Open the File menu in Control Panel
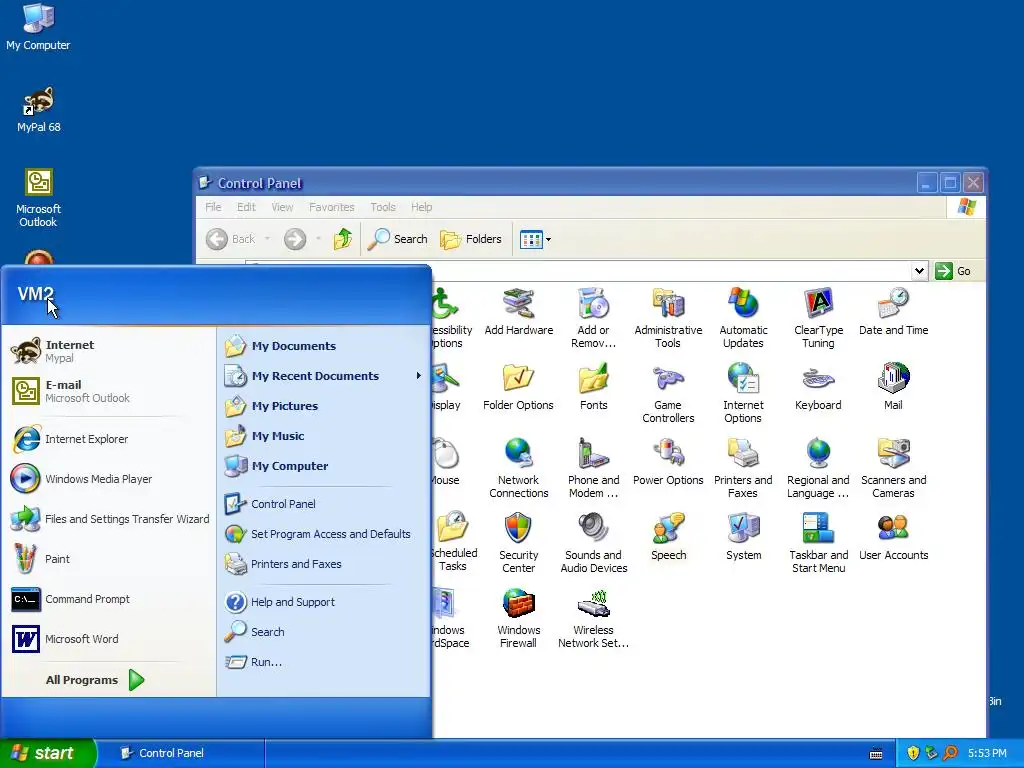 pyautogui.click(x=213, y=207)
